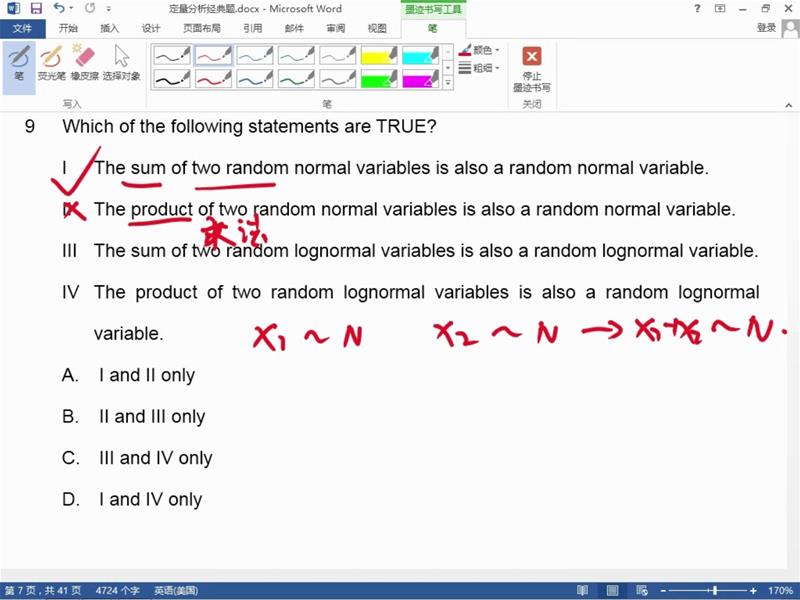Open zoom dialog via 170% level

(x=780, y=591)
